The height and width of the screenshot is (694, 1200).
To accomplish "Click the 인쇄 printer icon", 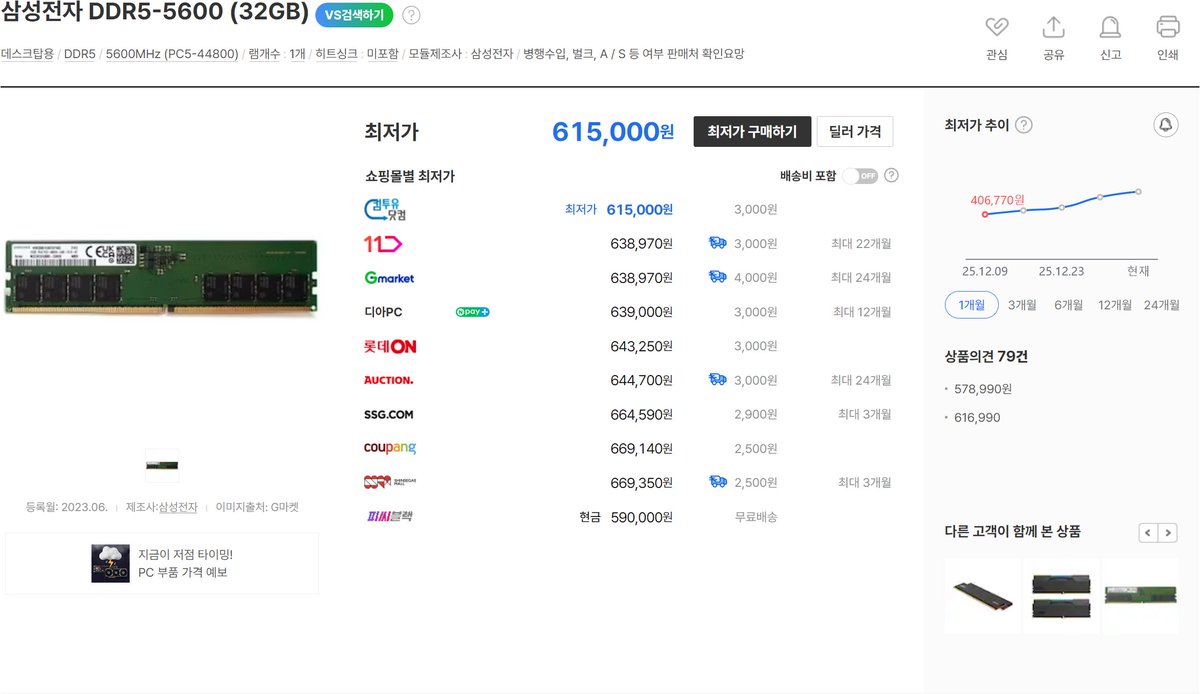I will (1168, 26).
